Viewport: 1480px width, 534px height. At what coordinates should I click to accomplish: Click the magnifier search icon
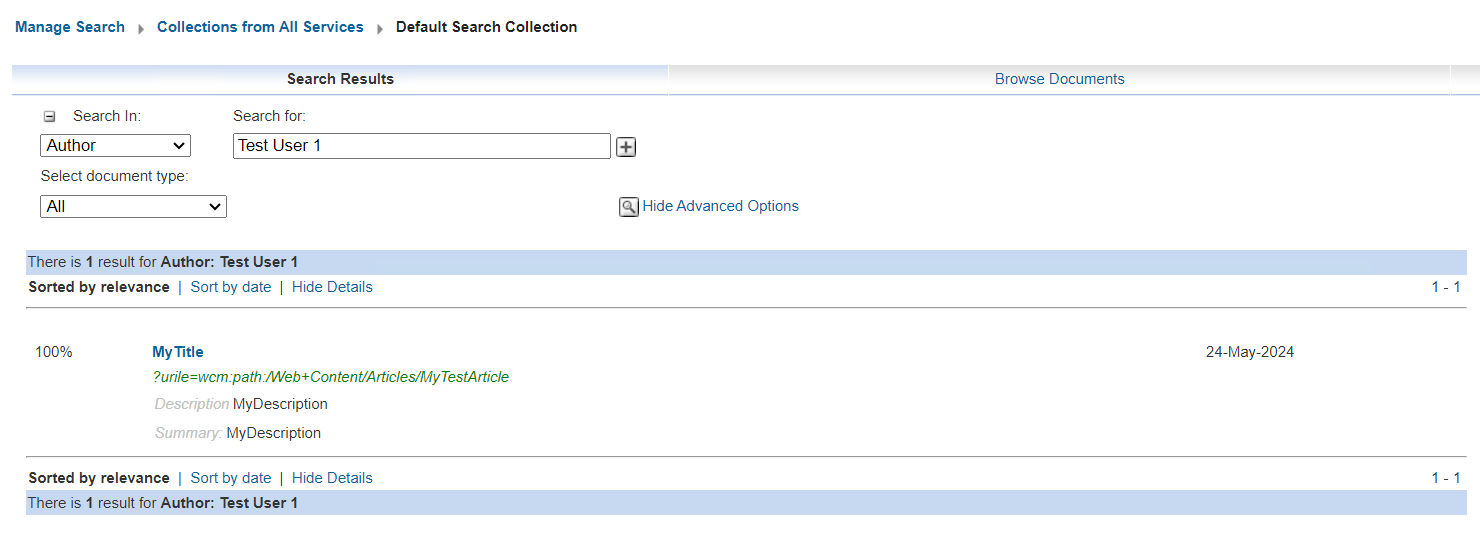tap(628, 207)
